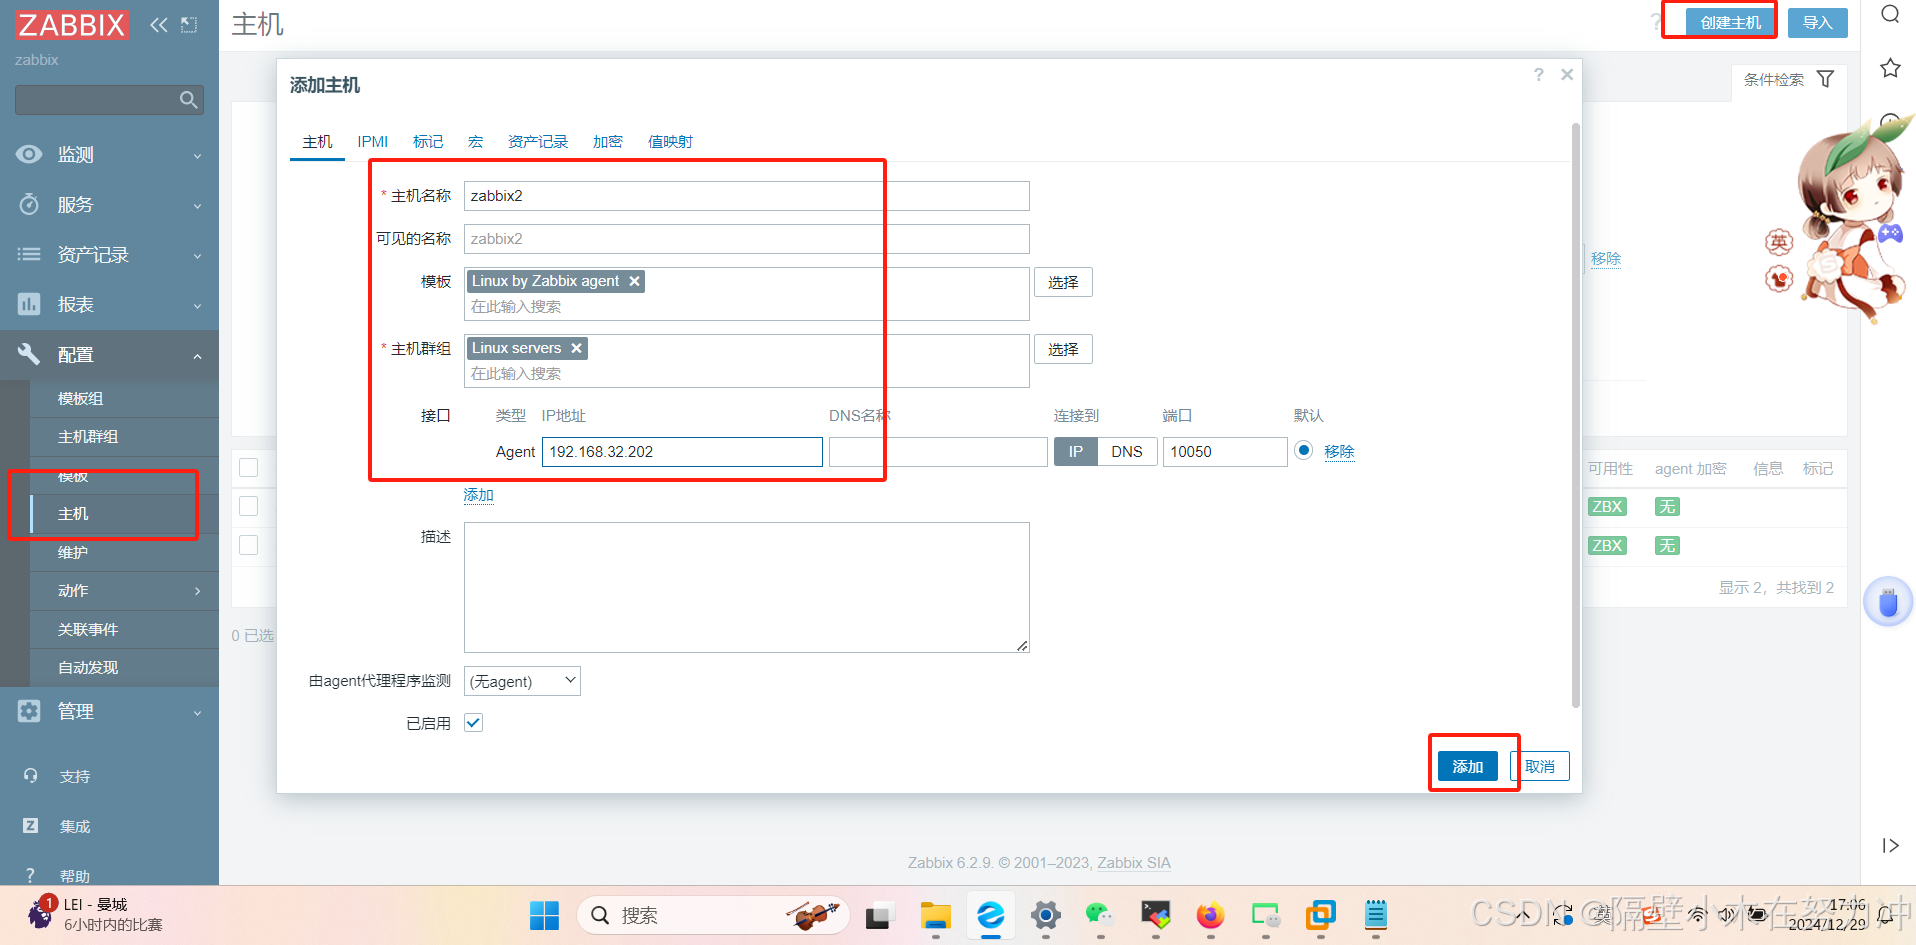Click the kiosk mode icon beside sidebar collapse

189,25
